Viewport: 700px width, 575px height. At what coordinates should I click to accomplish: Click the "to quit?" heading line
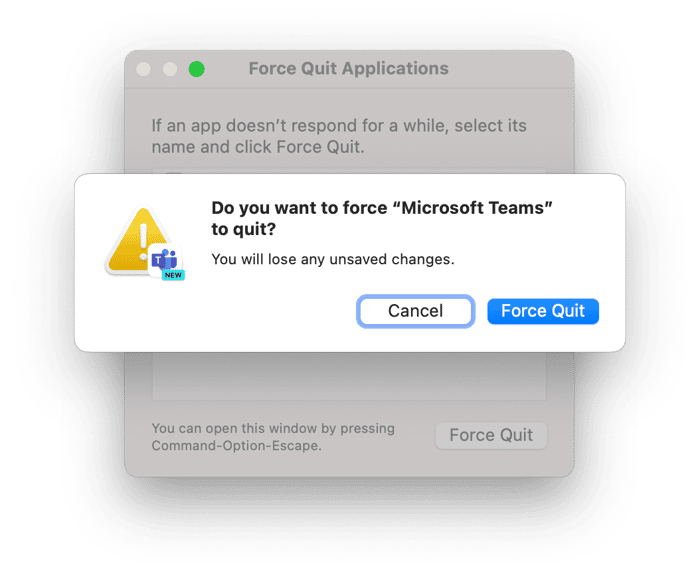pos(244,230)
